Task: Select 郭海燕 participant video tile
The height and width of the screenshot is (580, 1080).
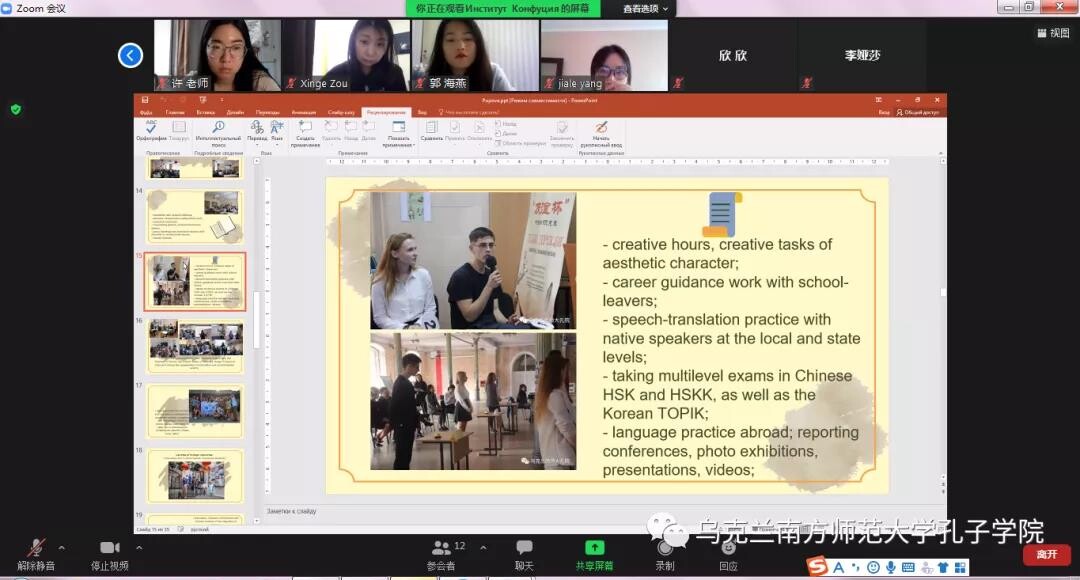Action: (475, 55)
